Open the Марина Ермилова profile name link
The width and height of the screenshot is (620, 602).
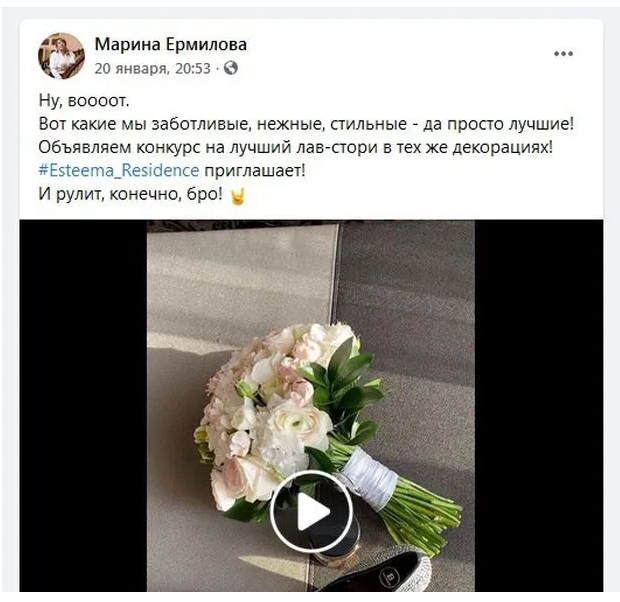170,44
